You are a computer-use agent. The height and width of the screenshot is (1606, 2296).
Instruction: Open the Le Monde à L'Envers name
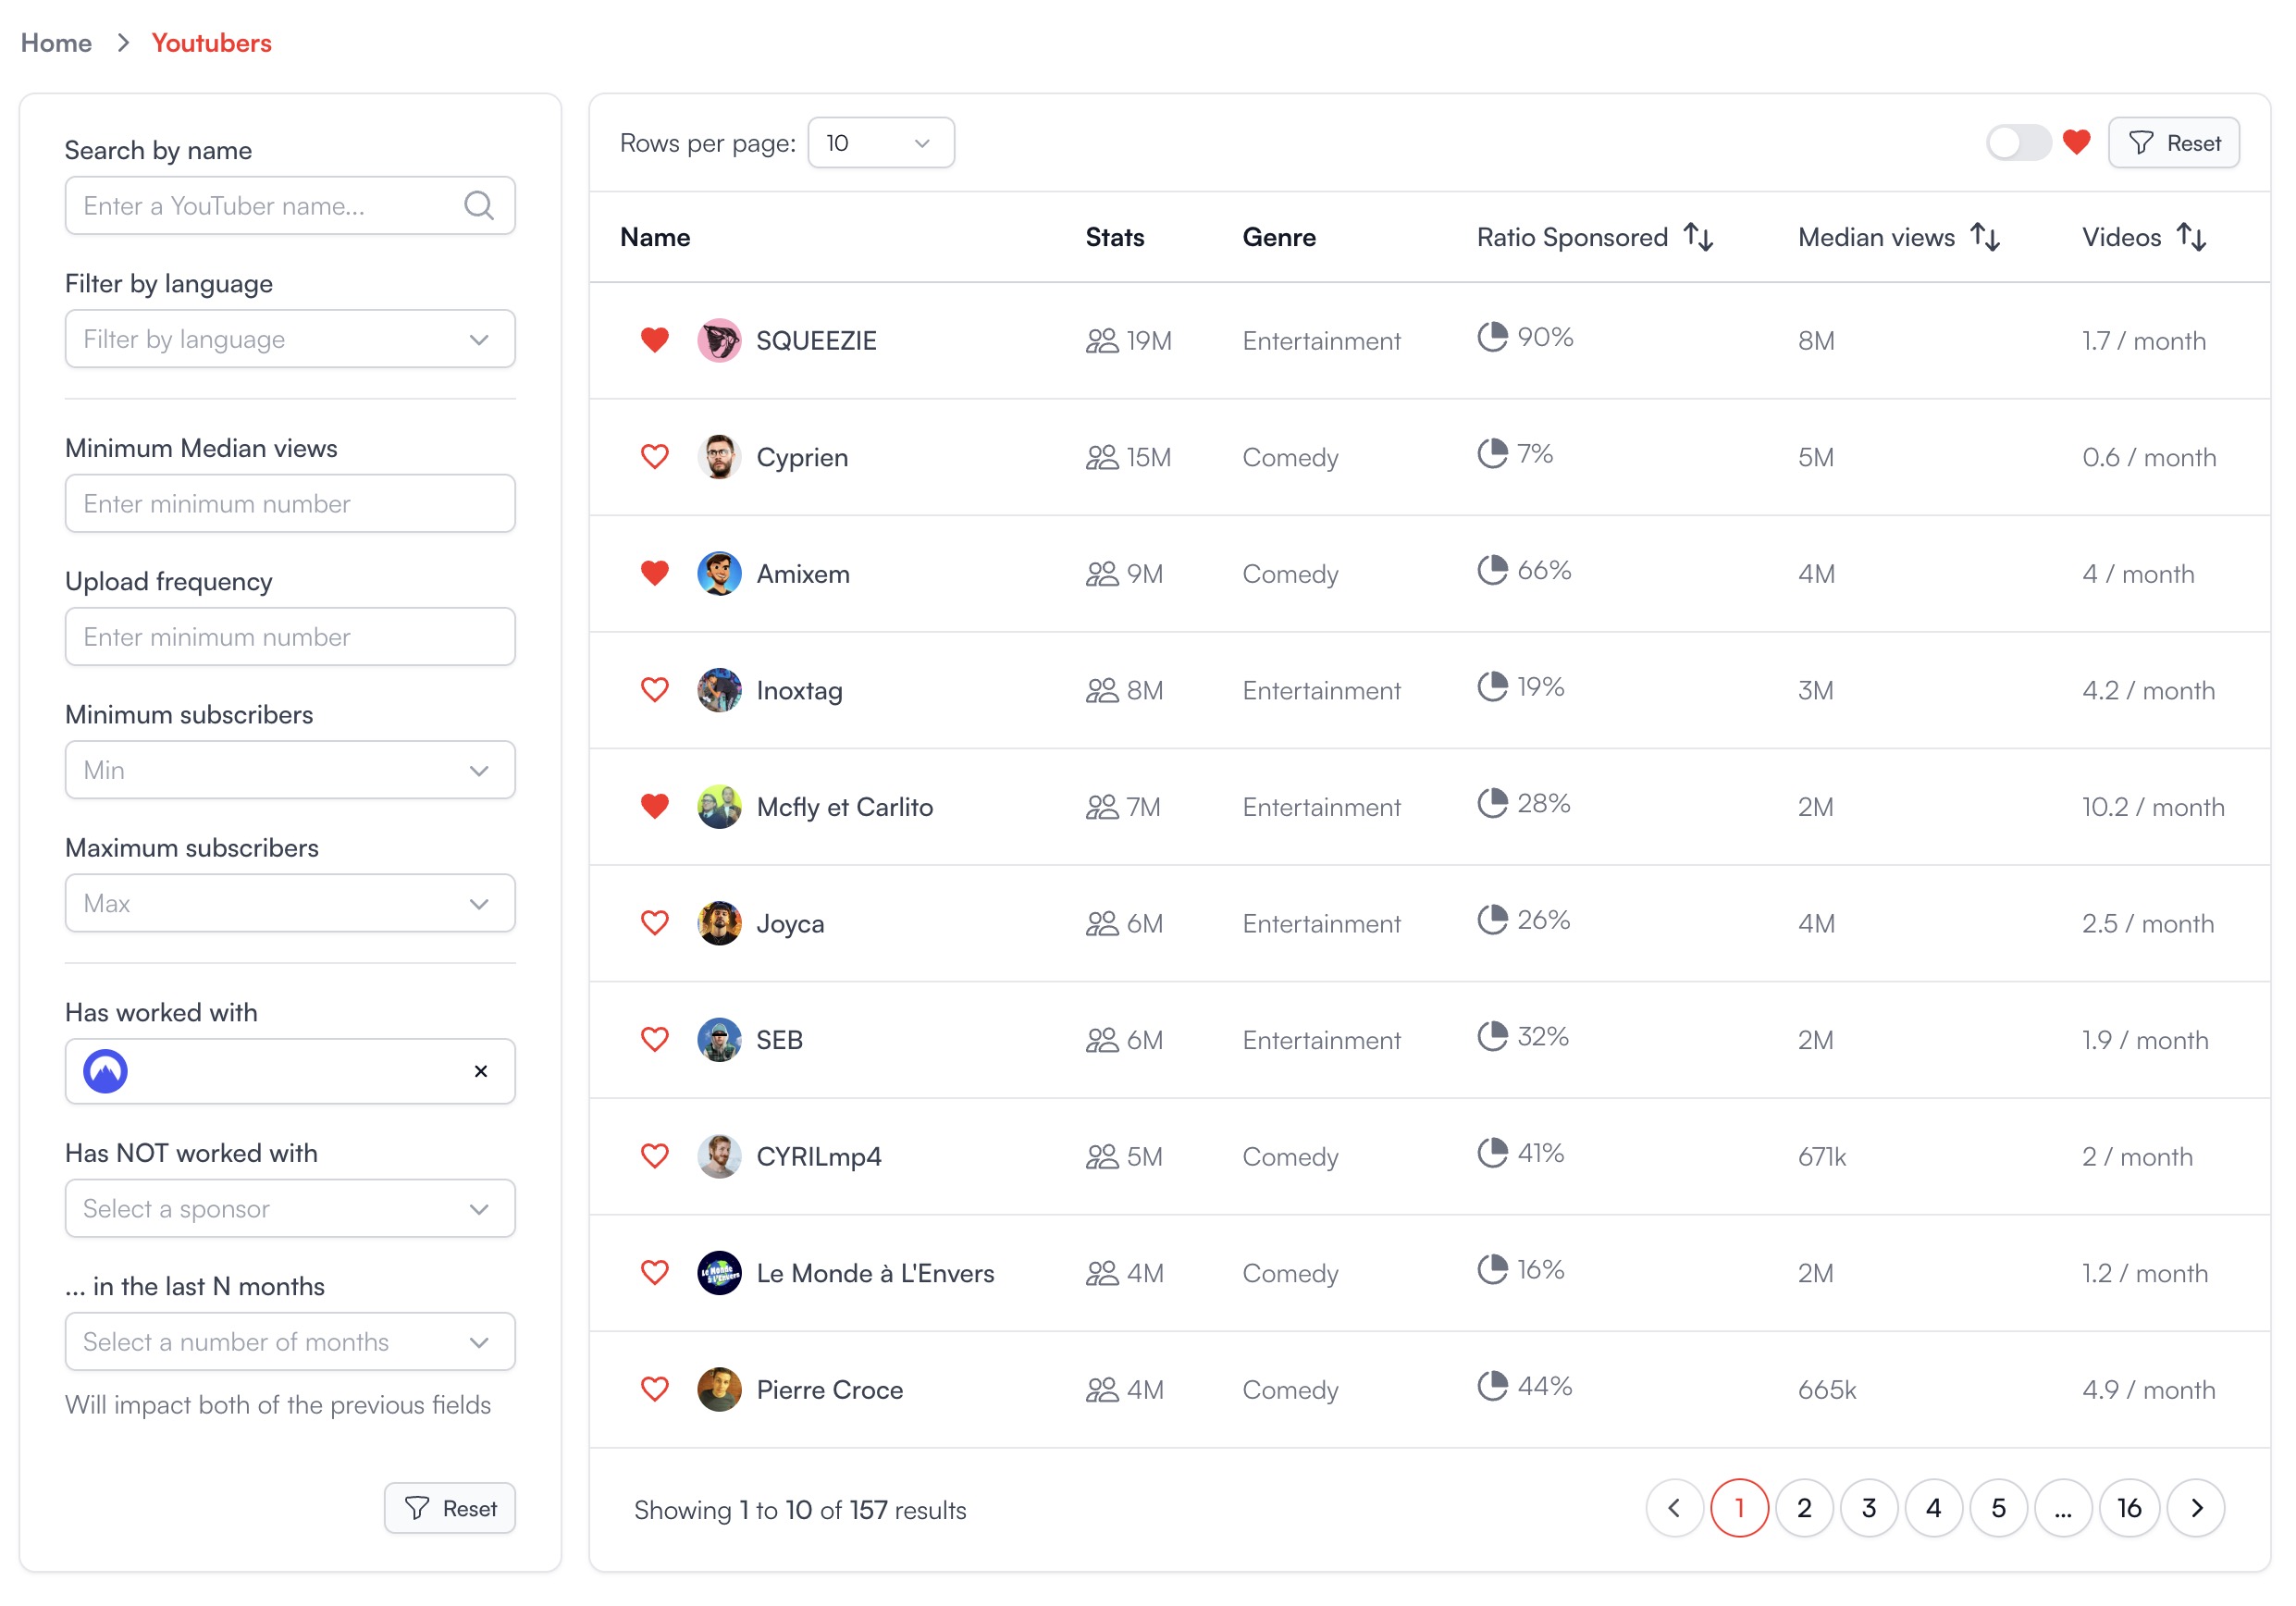[x=875, y=1273]
